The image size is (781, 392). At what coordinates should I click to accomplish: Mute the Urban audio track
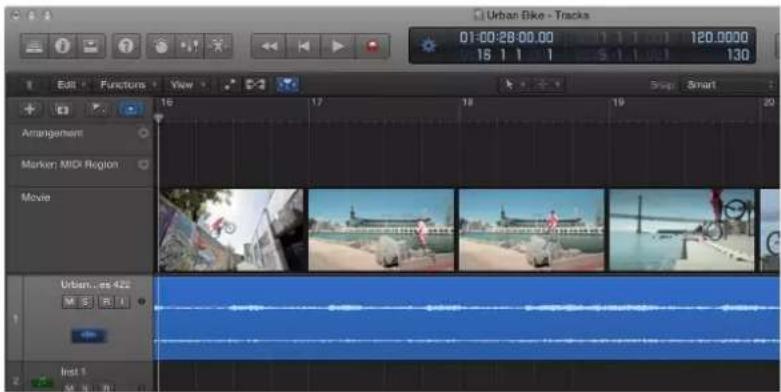coord(70,302)
